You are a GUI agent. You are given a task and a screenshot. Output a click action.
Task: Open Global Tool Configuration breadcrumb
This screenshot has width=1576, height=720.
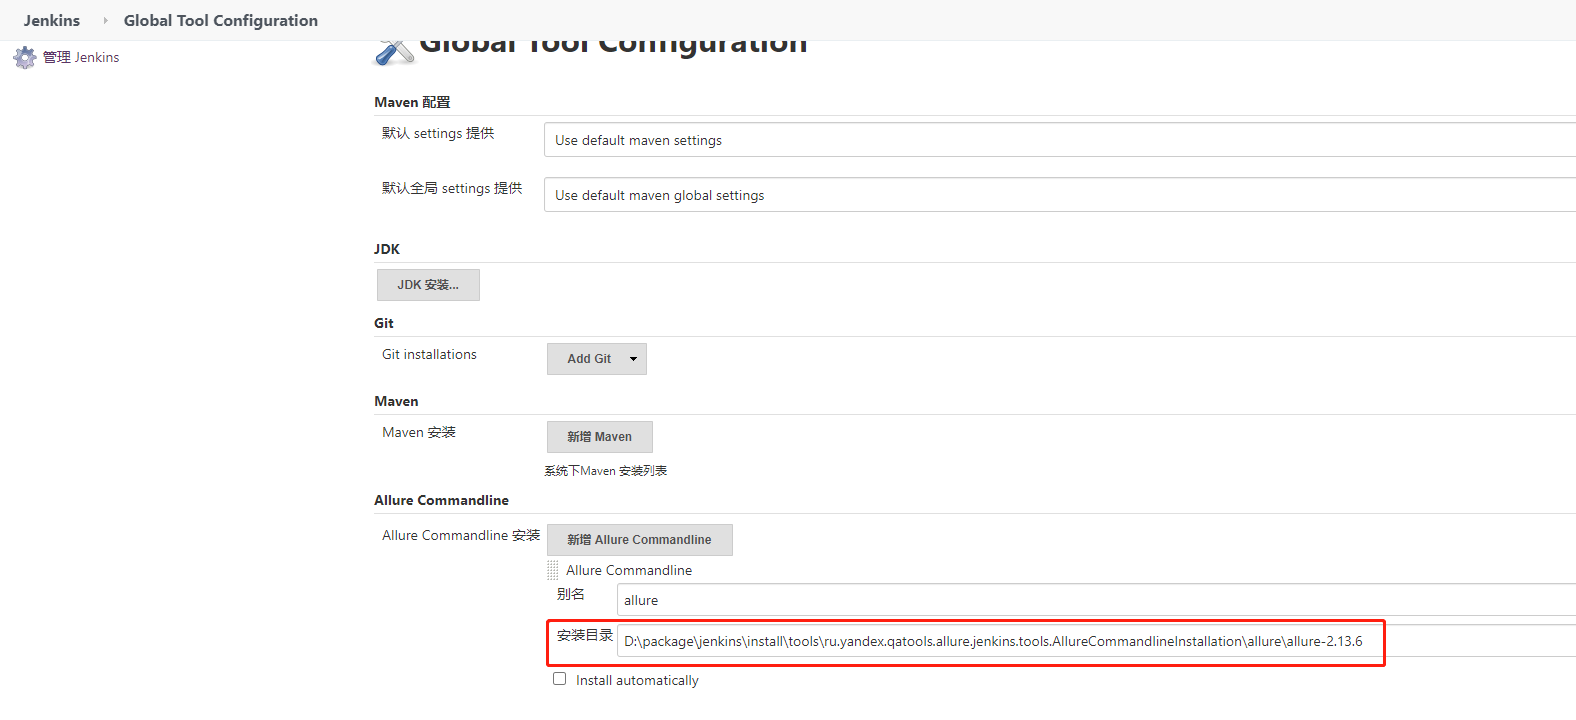(221, 20)
